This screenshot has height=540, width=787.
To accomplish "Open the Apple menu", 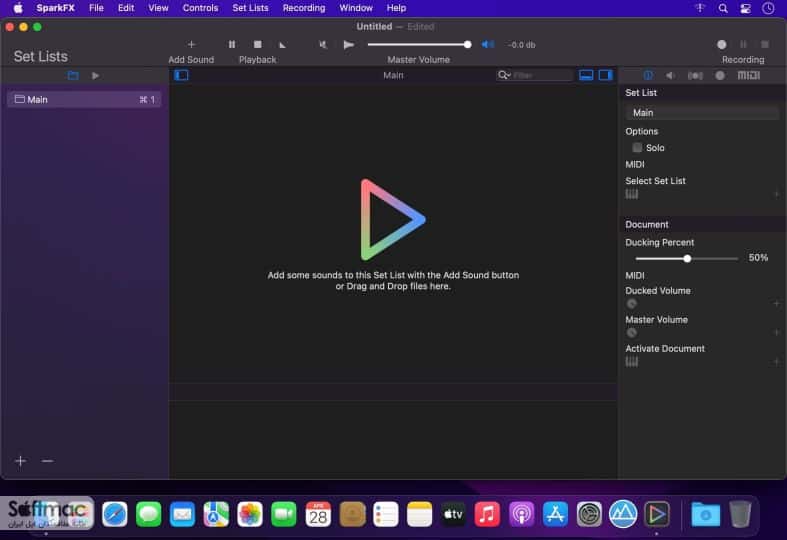I will click(x=18, y=8).
